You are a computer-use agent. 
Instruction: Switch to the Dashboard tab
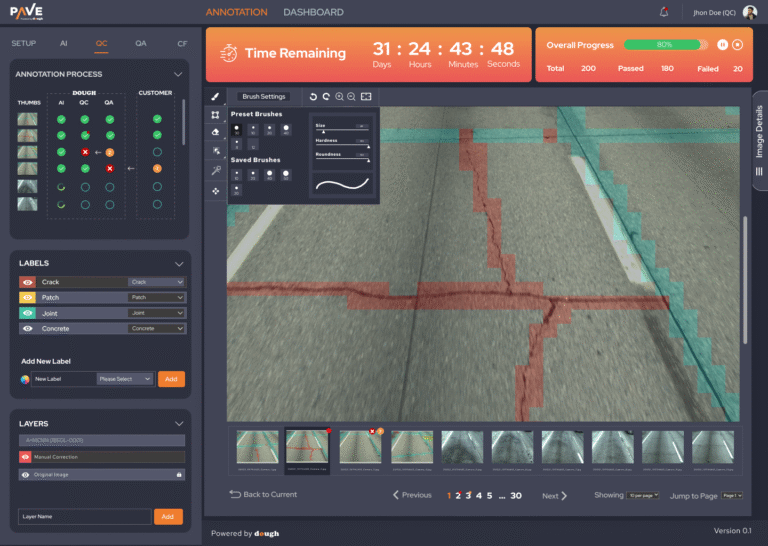click(x=313, y=12)
